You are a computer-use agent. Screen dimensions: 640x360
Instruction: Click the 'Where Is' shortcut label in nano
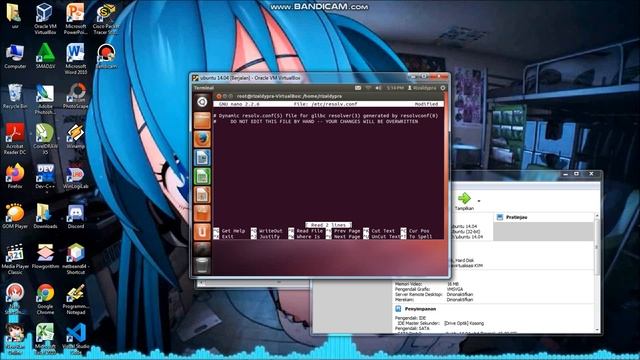click(x=308, y=237)
